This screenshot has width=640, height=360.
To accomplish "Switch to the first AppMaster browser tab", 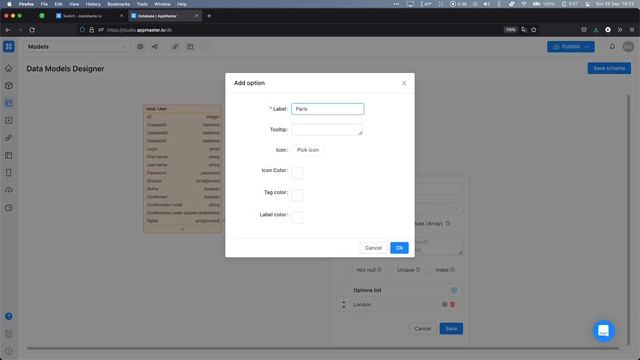I will 89,16.
